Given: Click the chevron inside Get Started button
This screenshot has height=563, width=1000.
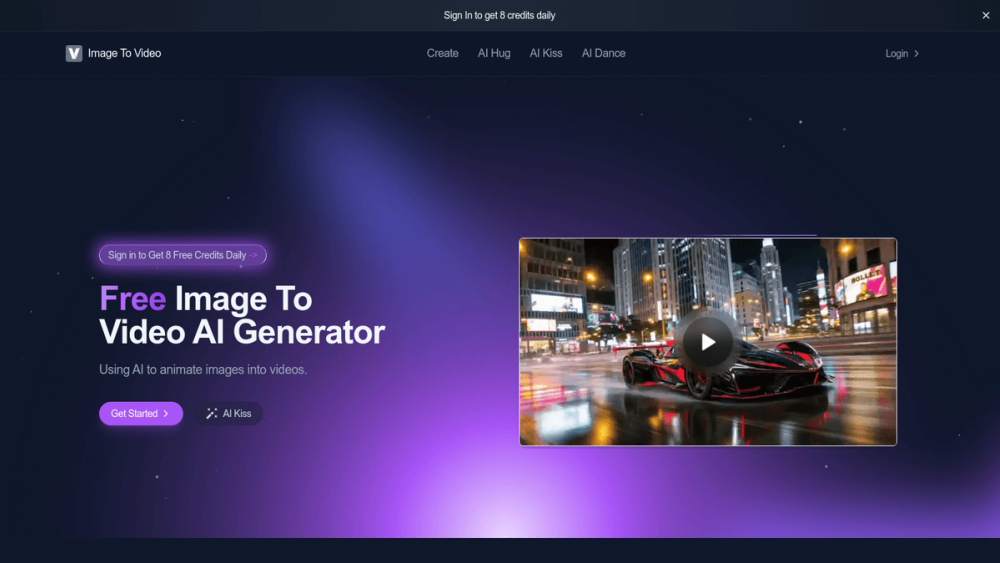Looking at the screenshot, I should (x=166, y=413).
